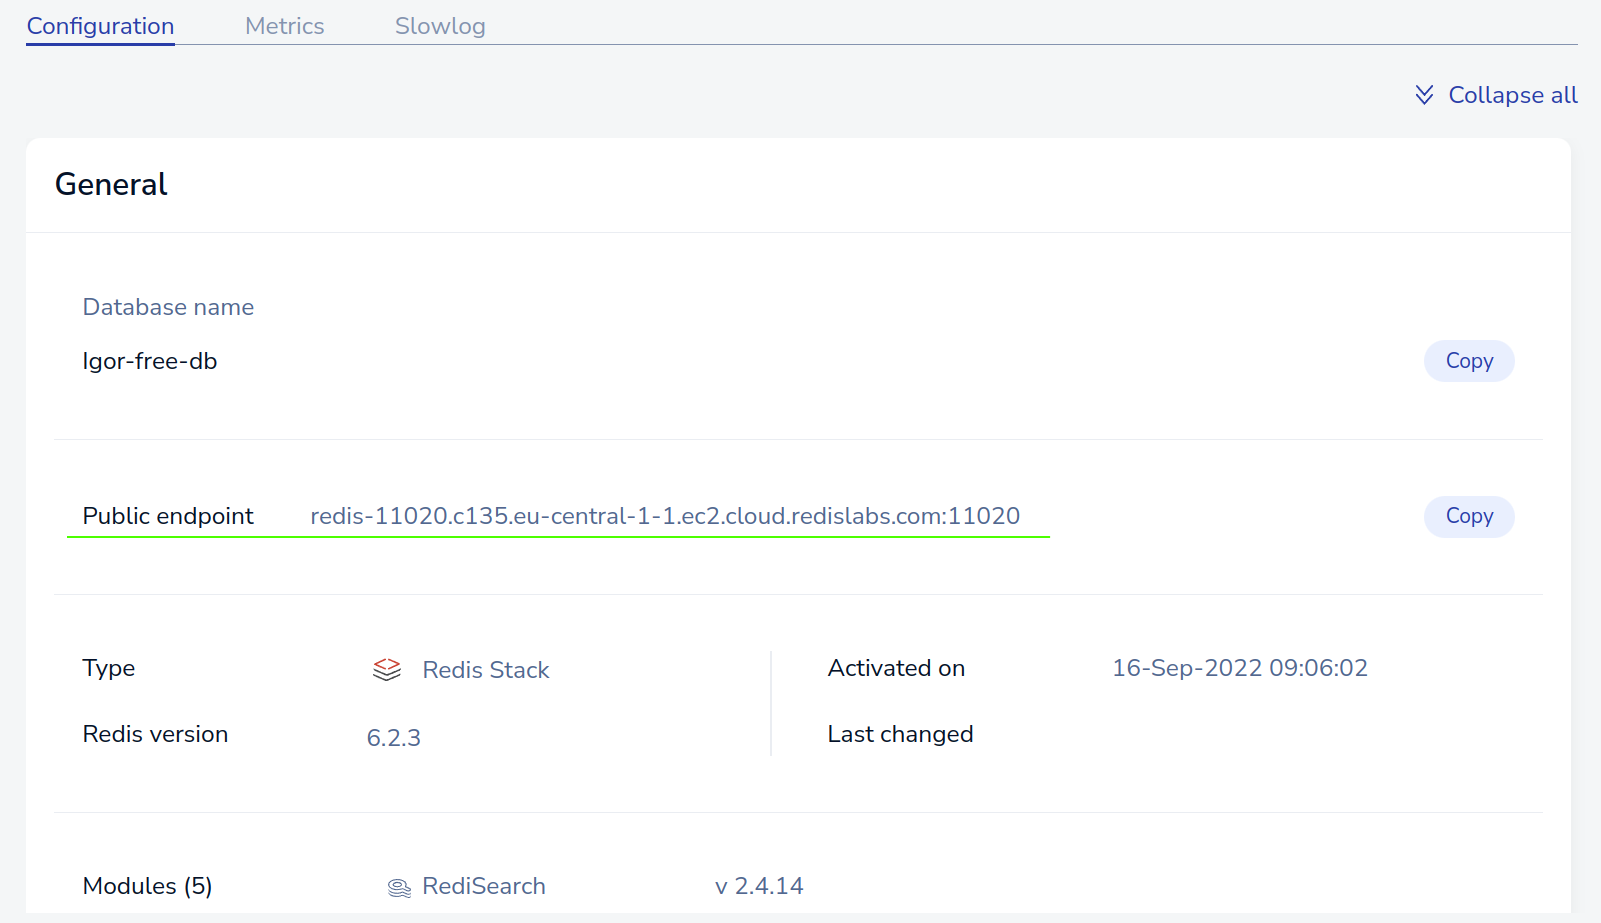Click the database name Igor-free-db

pyautogui.click(x=149, y=360)
